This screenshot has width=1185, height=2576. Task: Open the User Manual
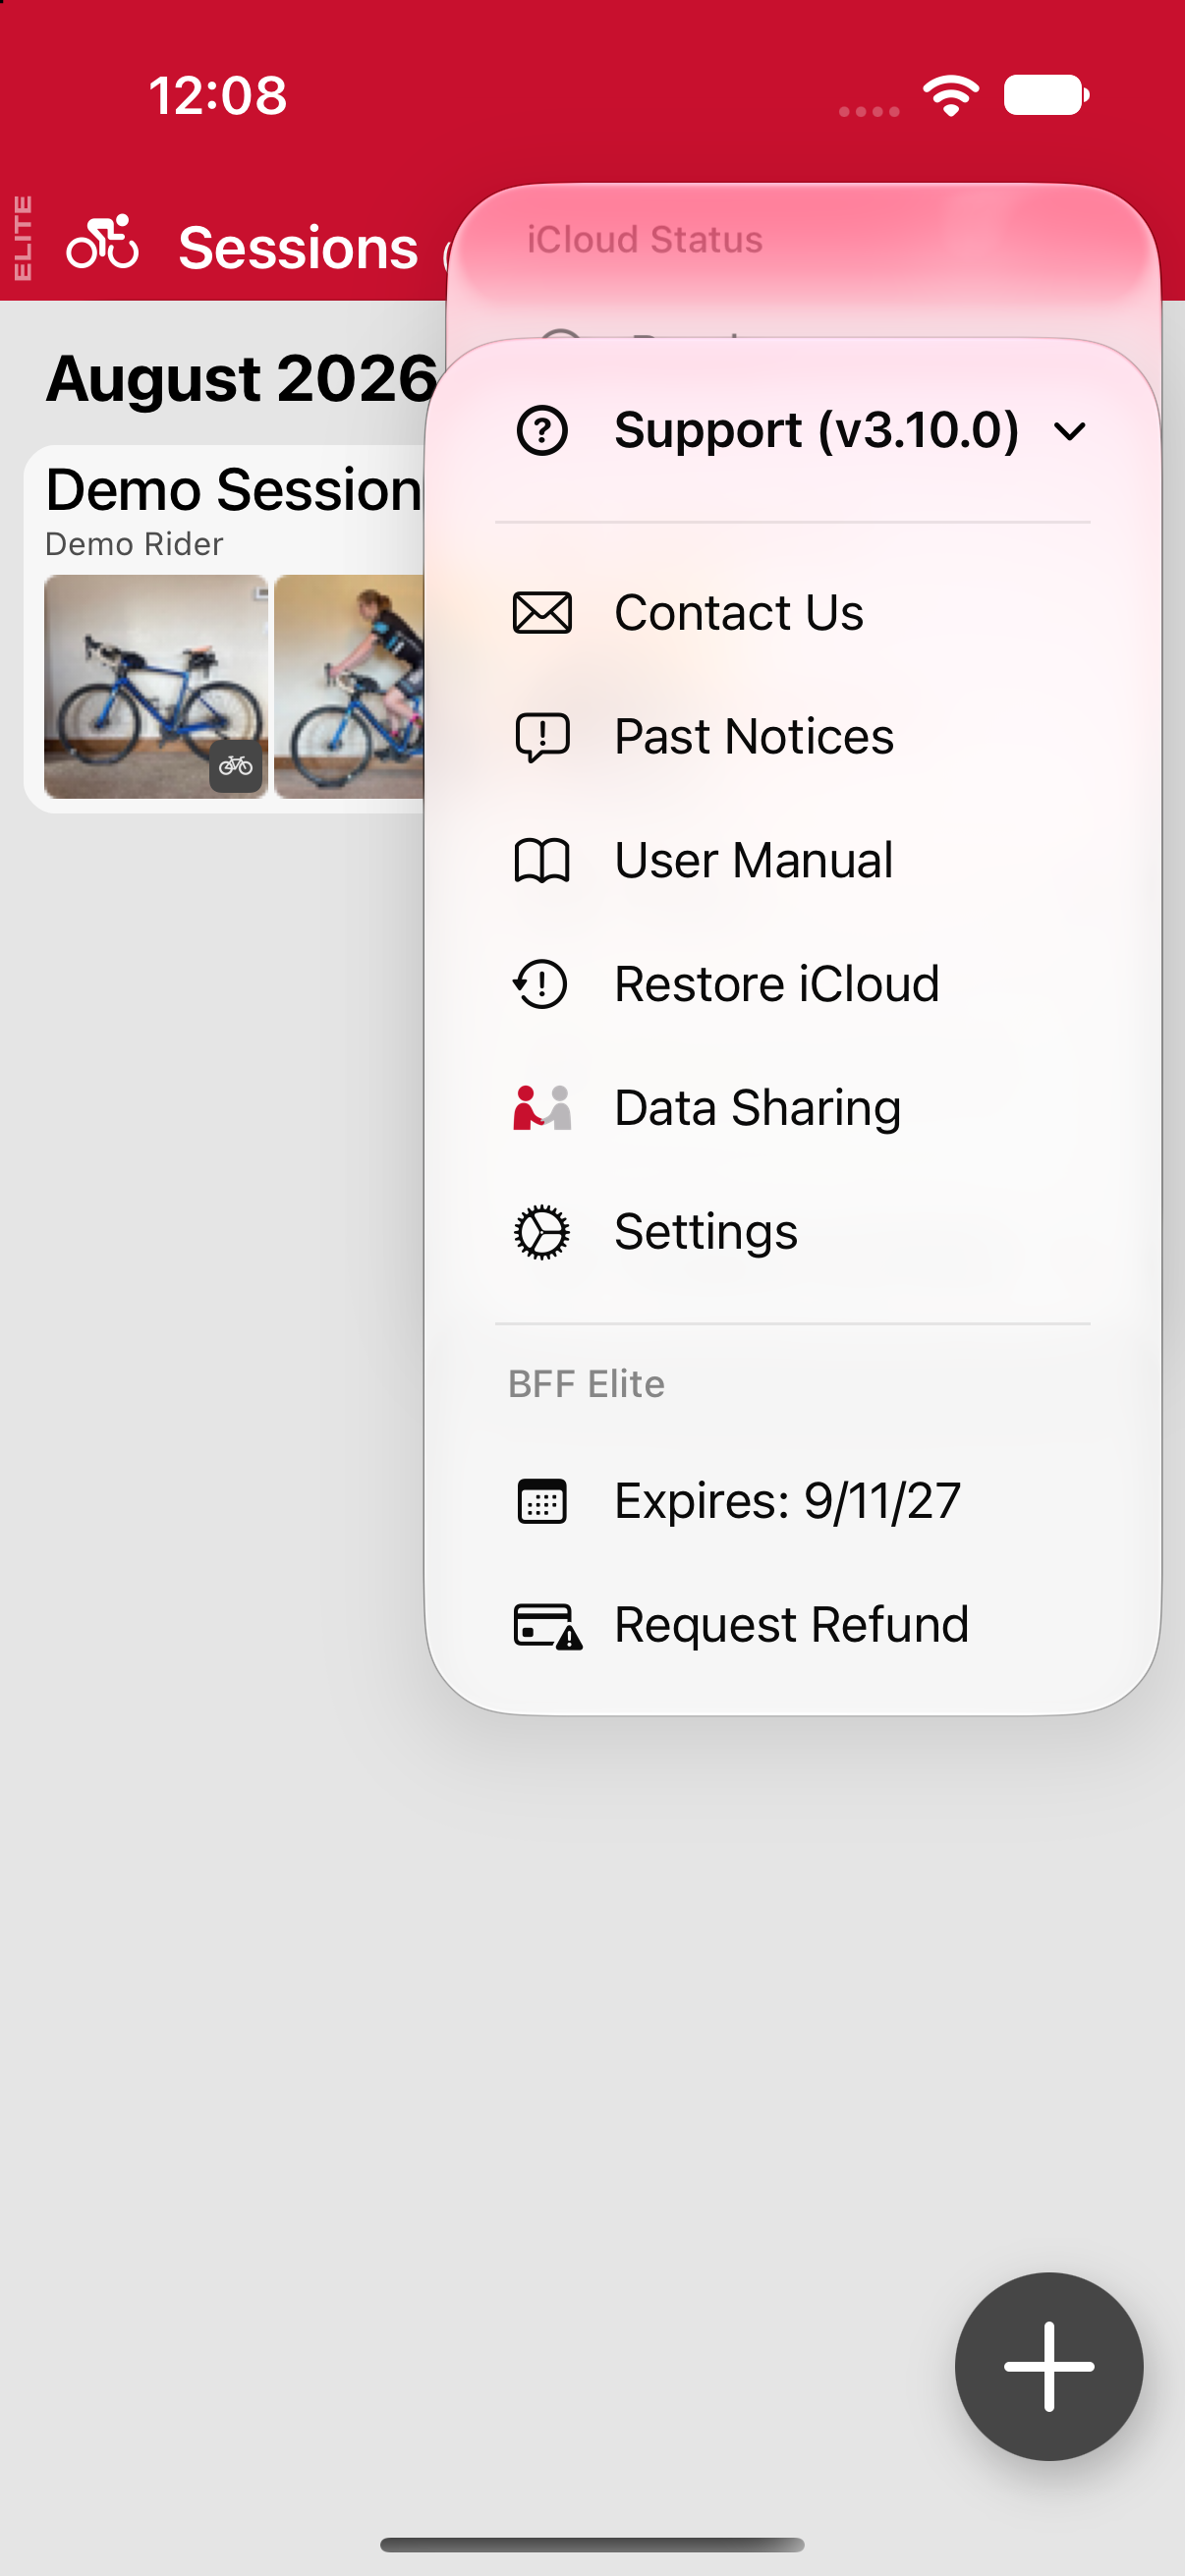point(792,861)
